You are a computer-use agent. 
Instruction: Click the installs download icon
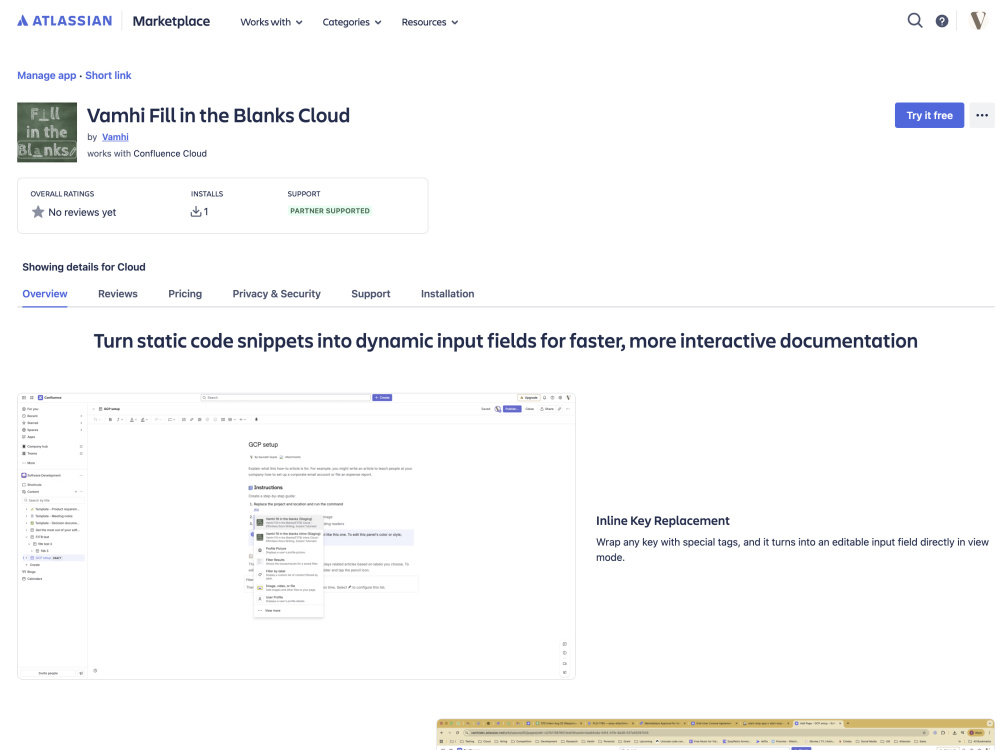point(196,212)
